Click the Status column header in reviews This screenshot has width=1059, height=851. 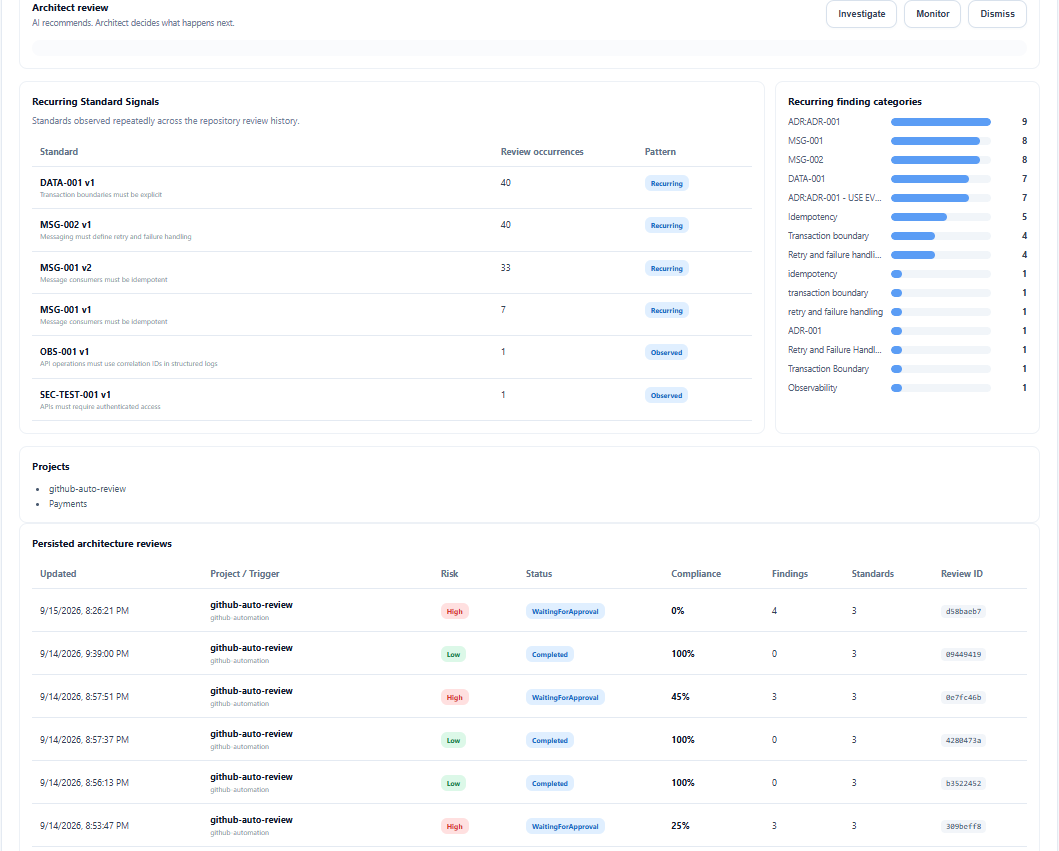[x=539, y=573]
